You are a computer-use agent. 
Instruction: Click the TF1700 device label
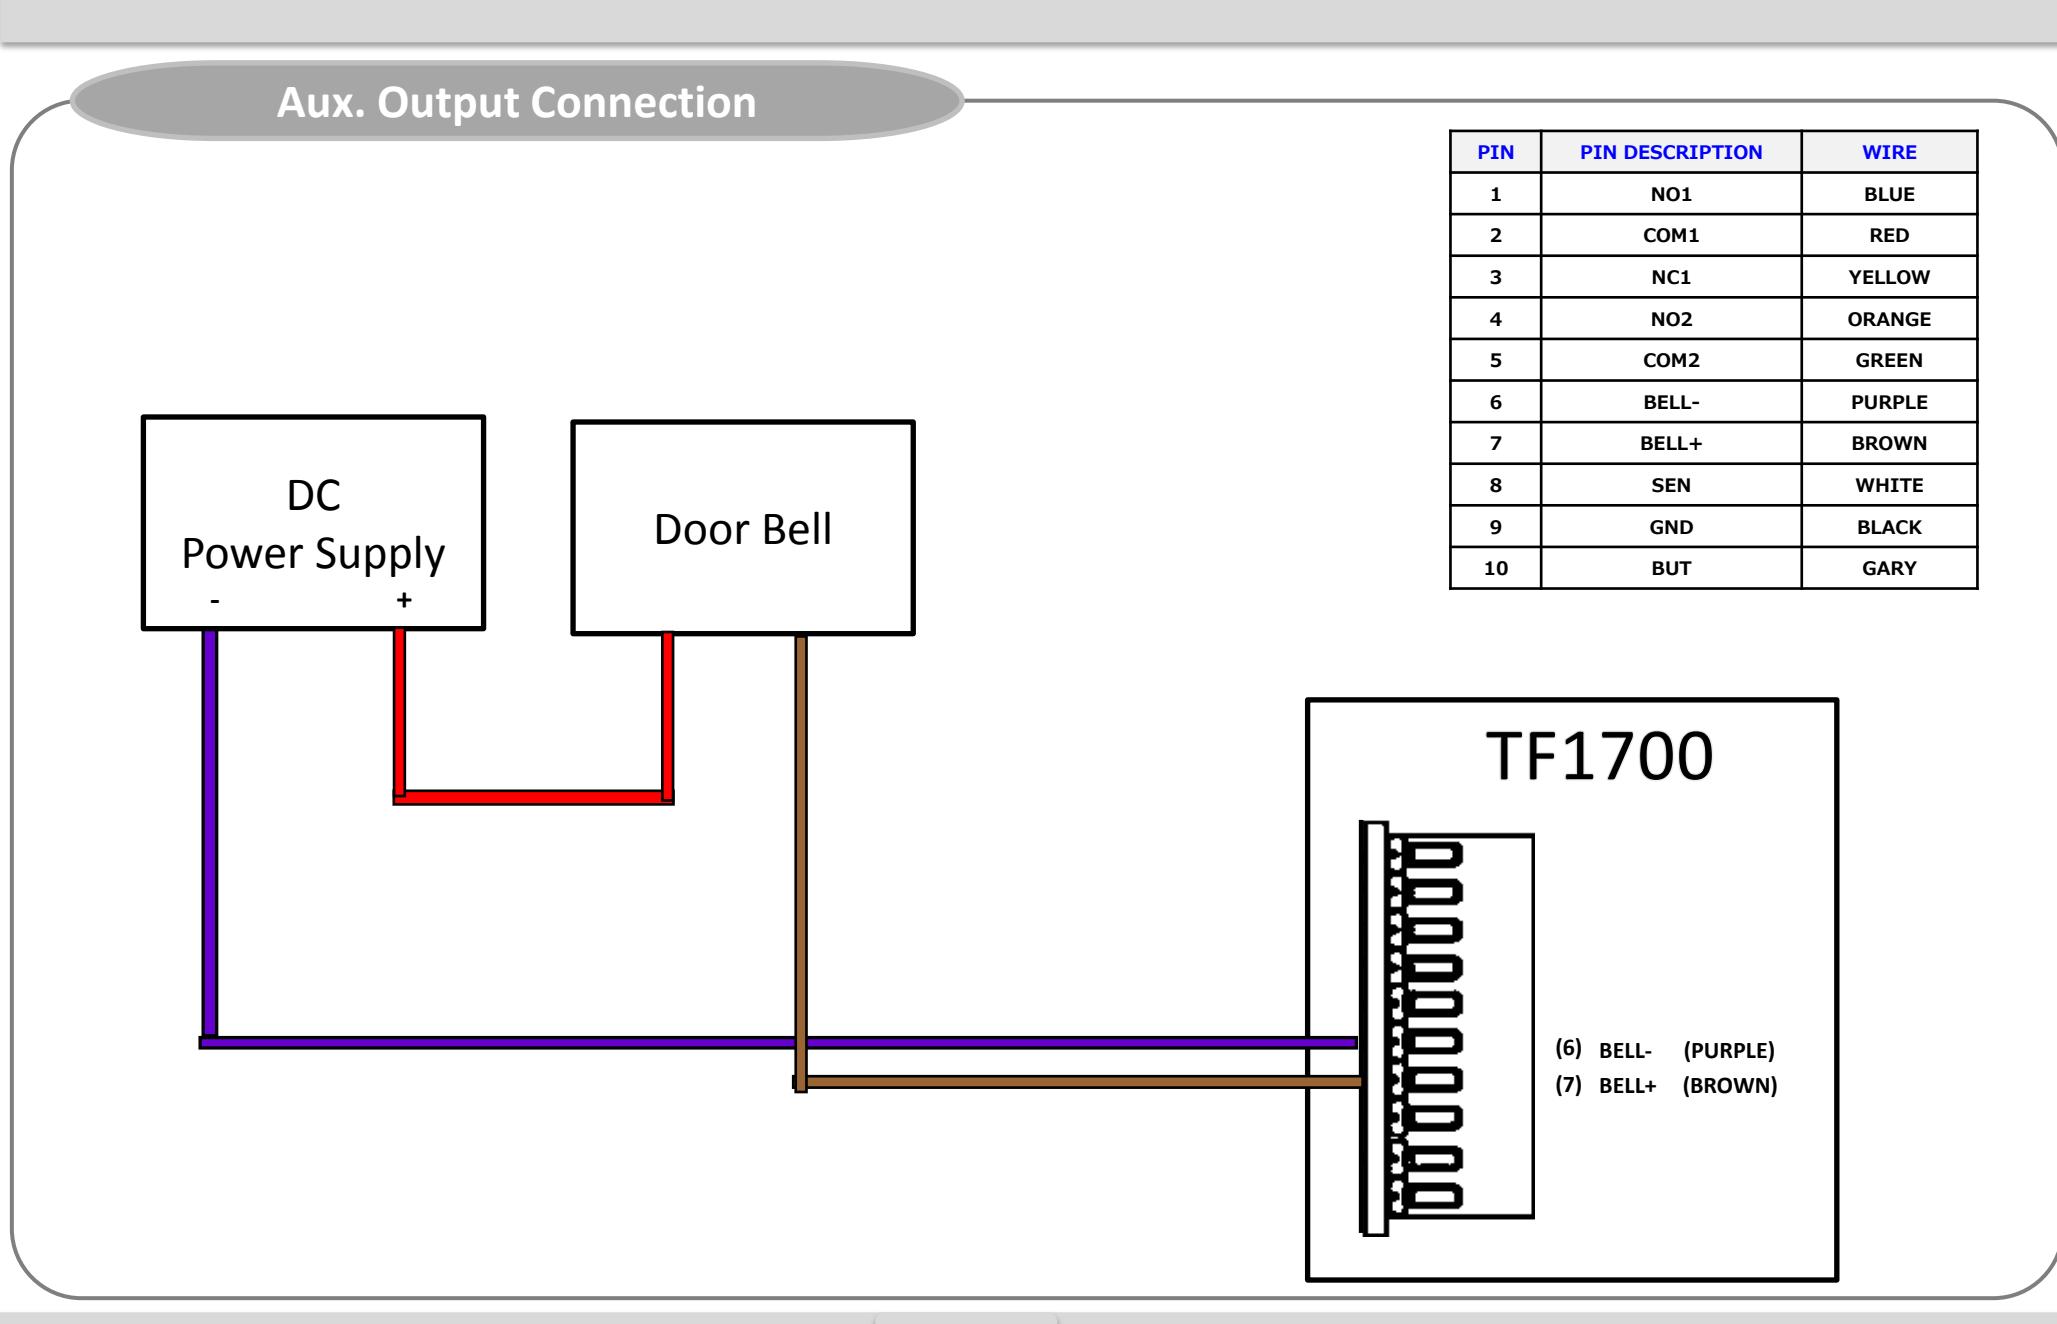pos(1599,756)
